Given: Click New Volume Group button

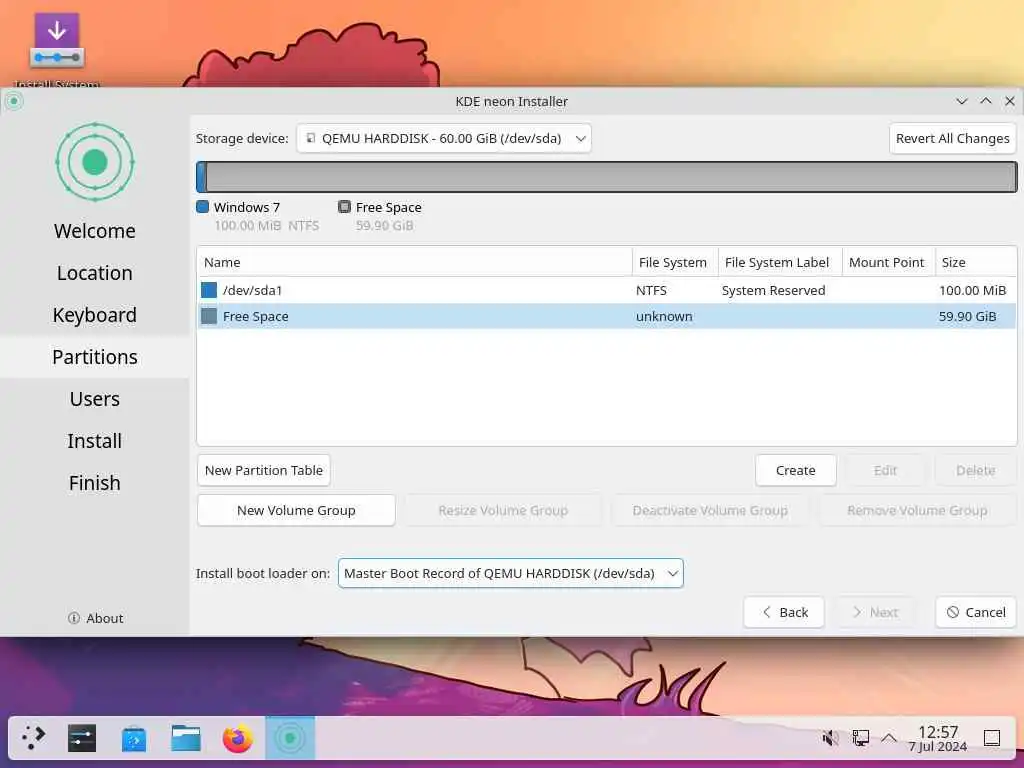Looking at the screenshot, I should [x=296, y=510].
